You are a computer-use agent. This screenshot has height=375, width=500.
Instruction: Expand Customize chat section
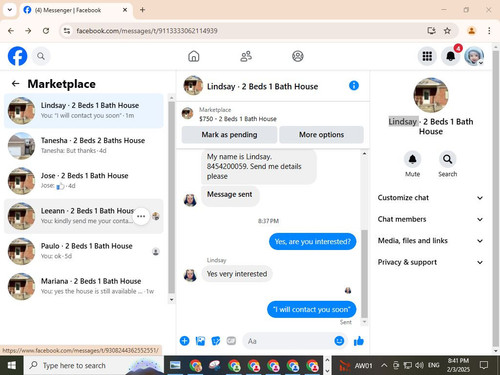430,198
